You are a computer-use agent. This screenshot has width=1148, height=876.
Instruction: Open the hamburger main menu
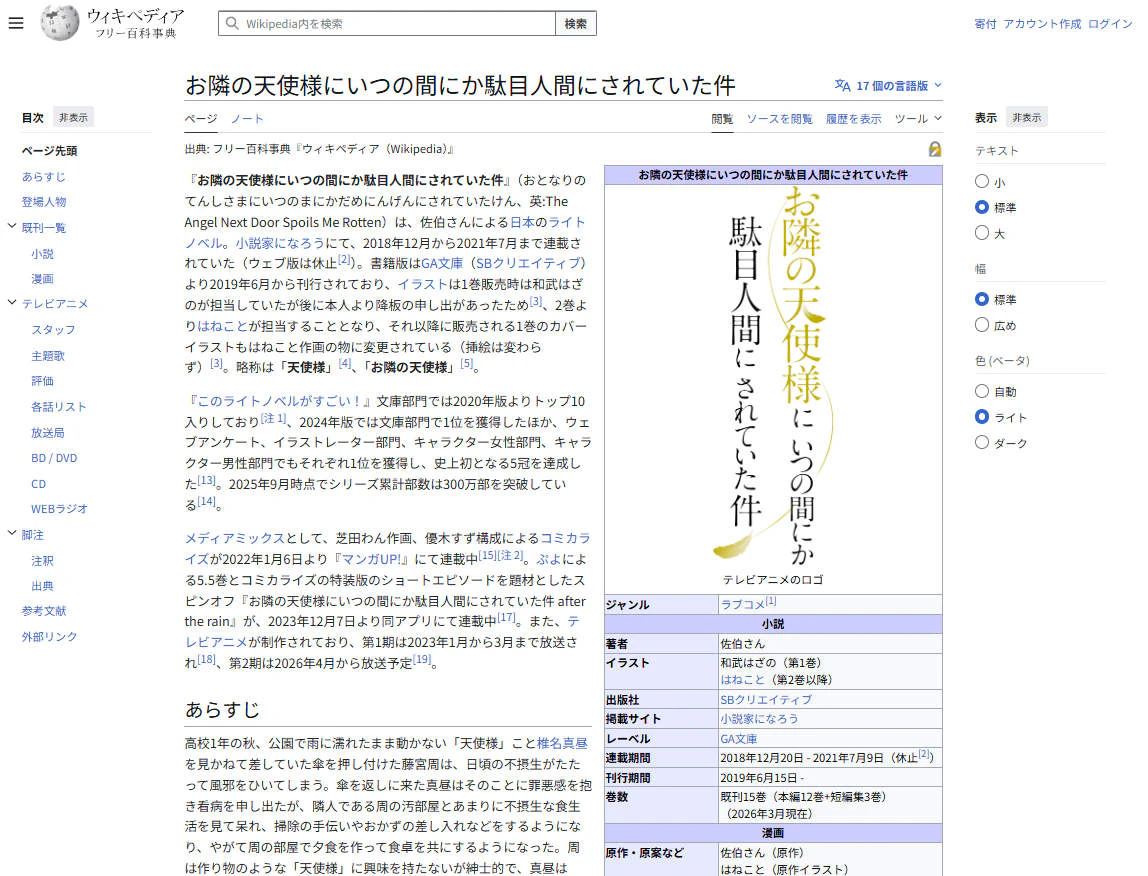(15, 23)
